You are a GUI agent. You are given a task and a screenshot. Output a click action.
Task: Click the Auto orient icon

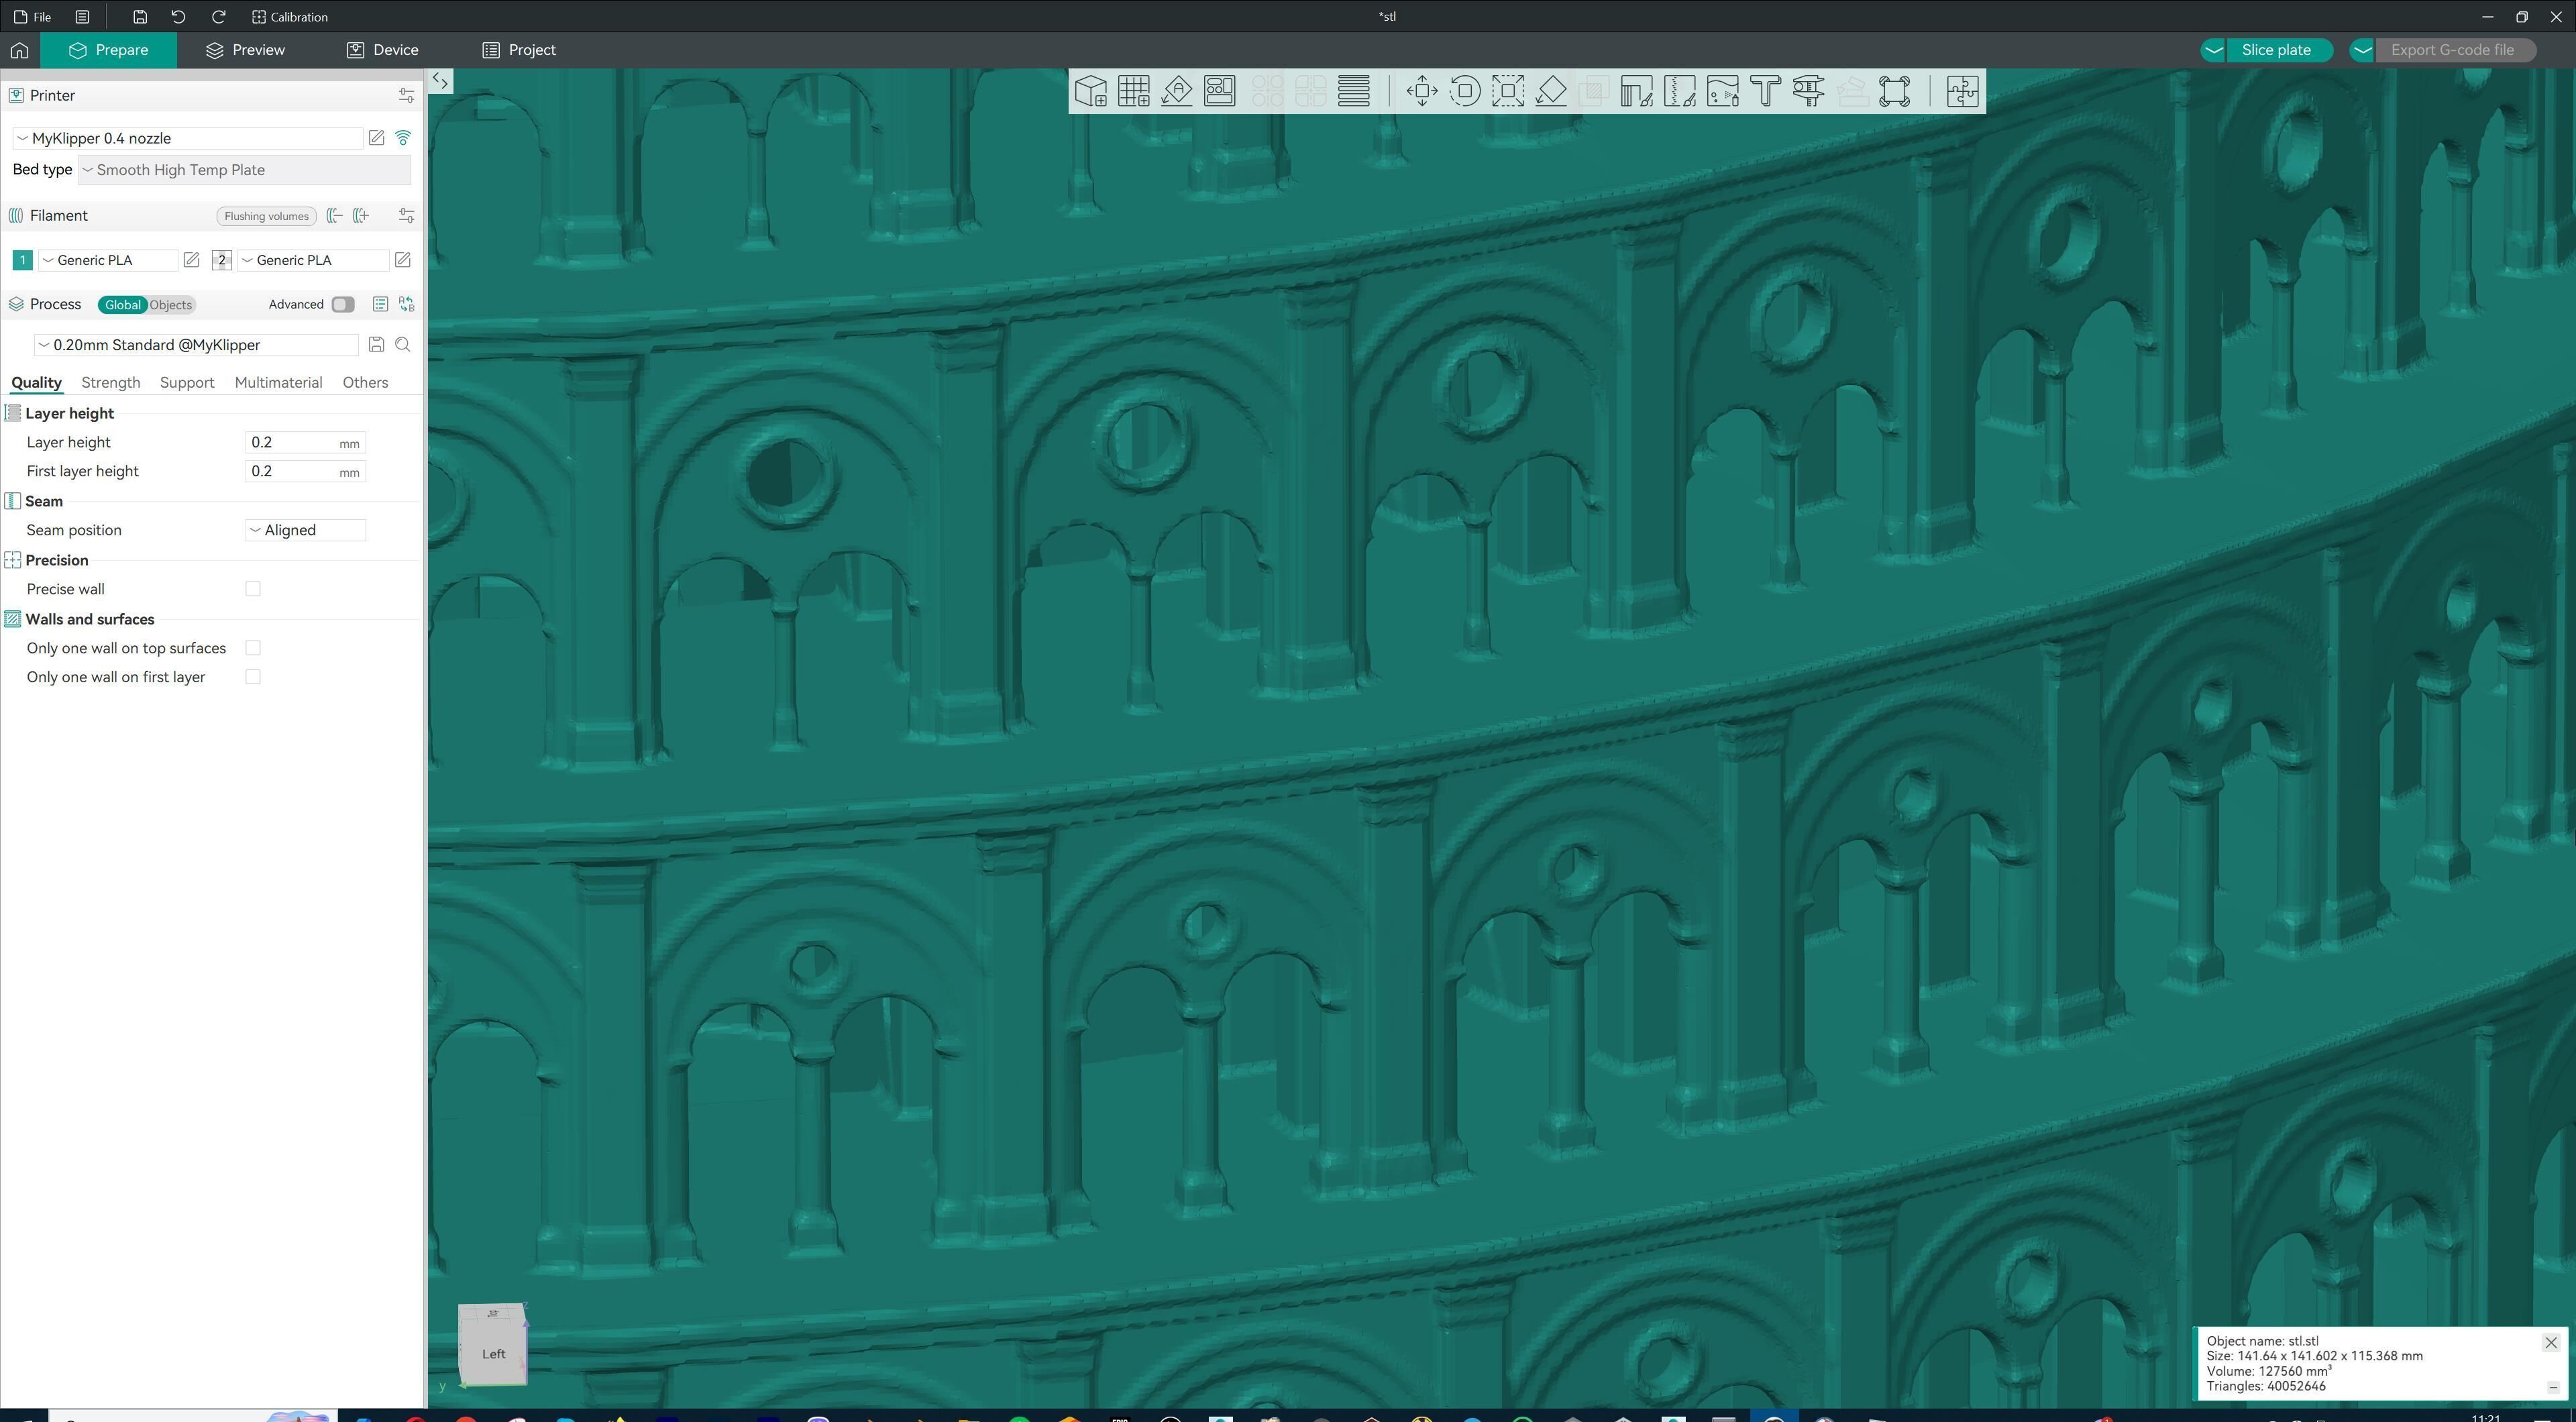[x=1177, y=91]
